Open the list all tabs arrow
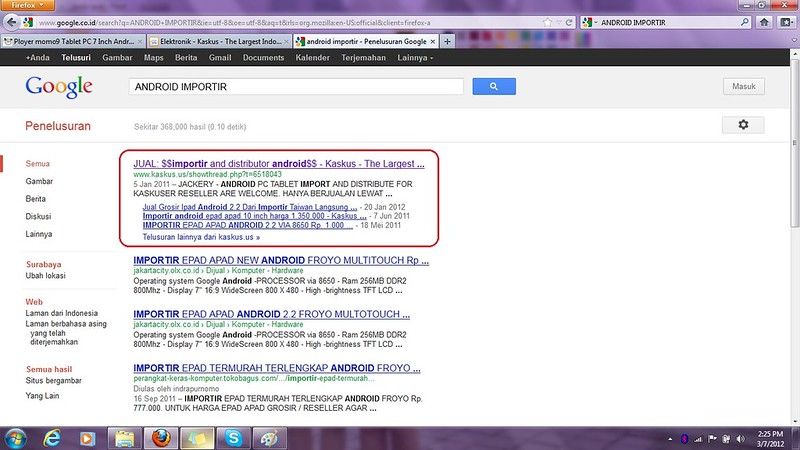The image size is (800, 450). pyautogui.click(x=794, y=40)
